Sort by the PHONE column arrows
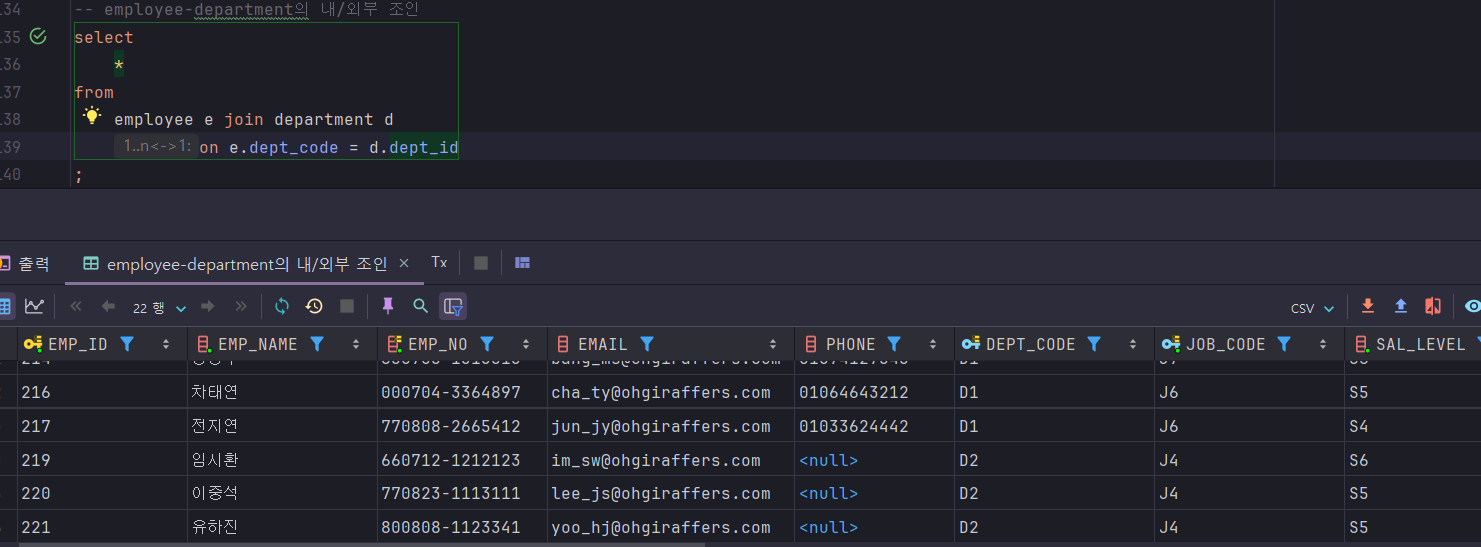1481x547 pixels. (x=933, y=344)
